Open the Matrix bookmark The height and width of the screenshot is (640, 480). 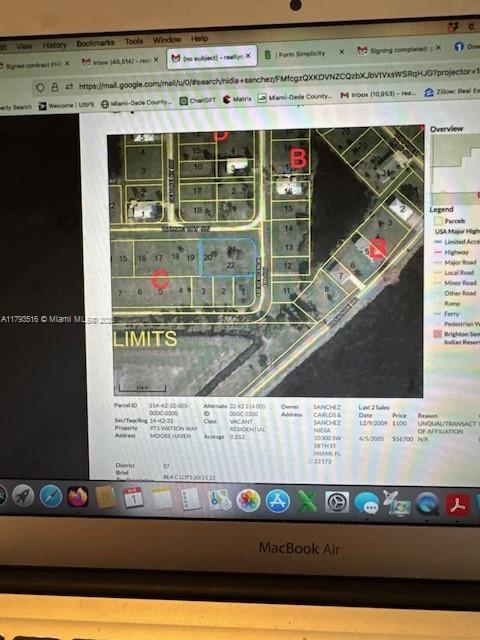pyautogui.click(x=237, y=99)
